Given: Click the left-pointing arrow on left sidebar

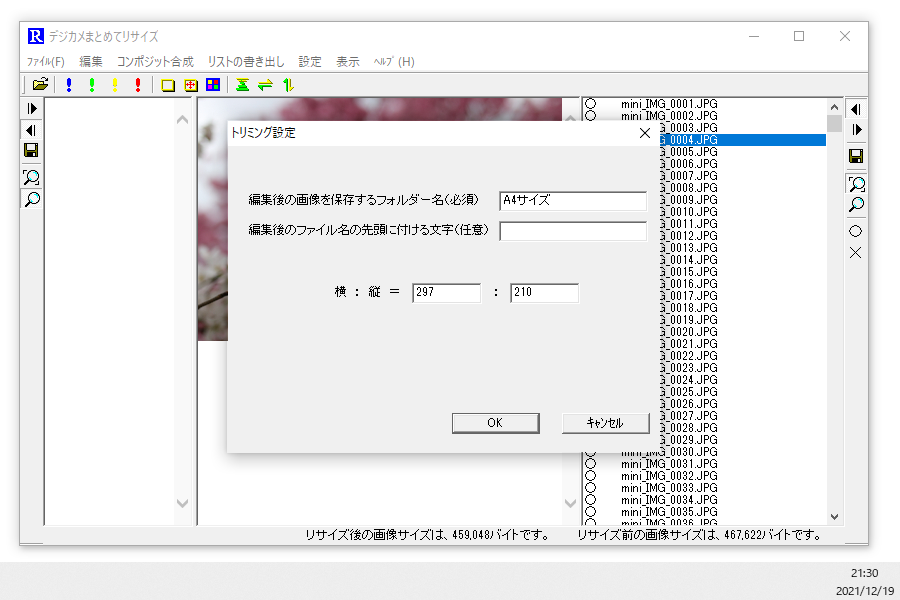Looking at the screenshot, I should (x=32, y=130).
